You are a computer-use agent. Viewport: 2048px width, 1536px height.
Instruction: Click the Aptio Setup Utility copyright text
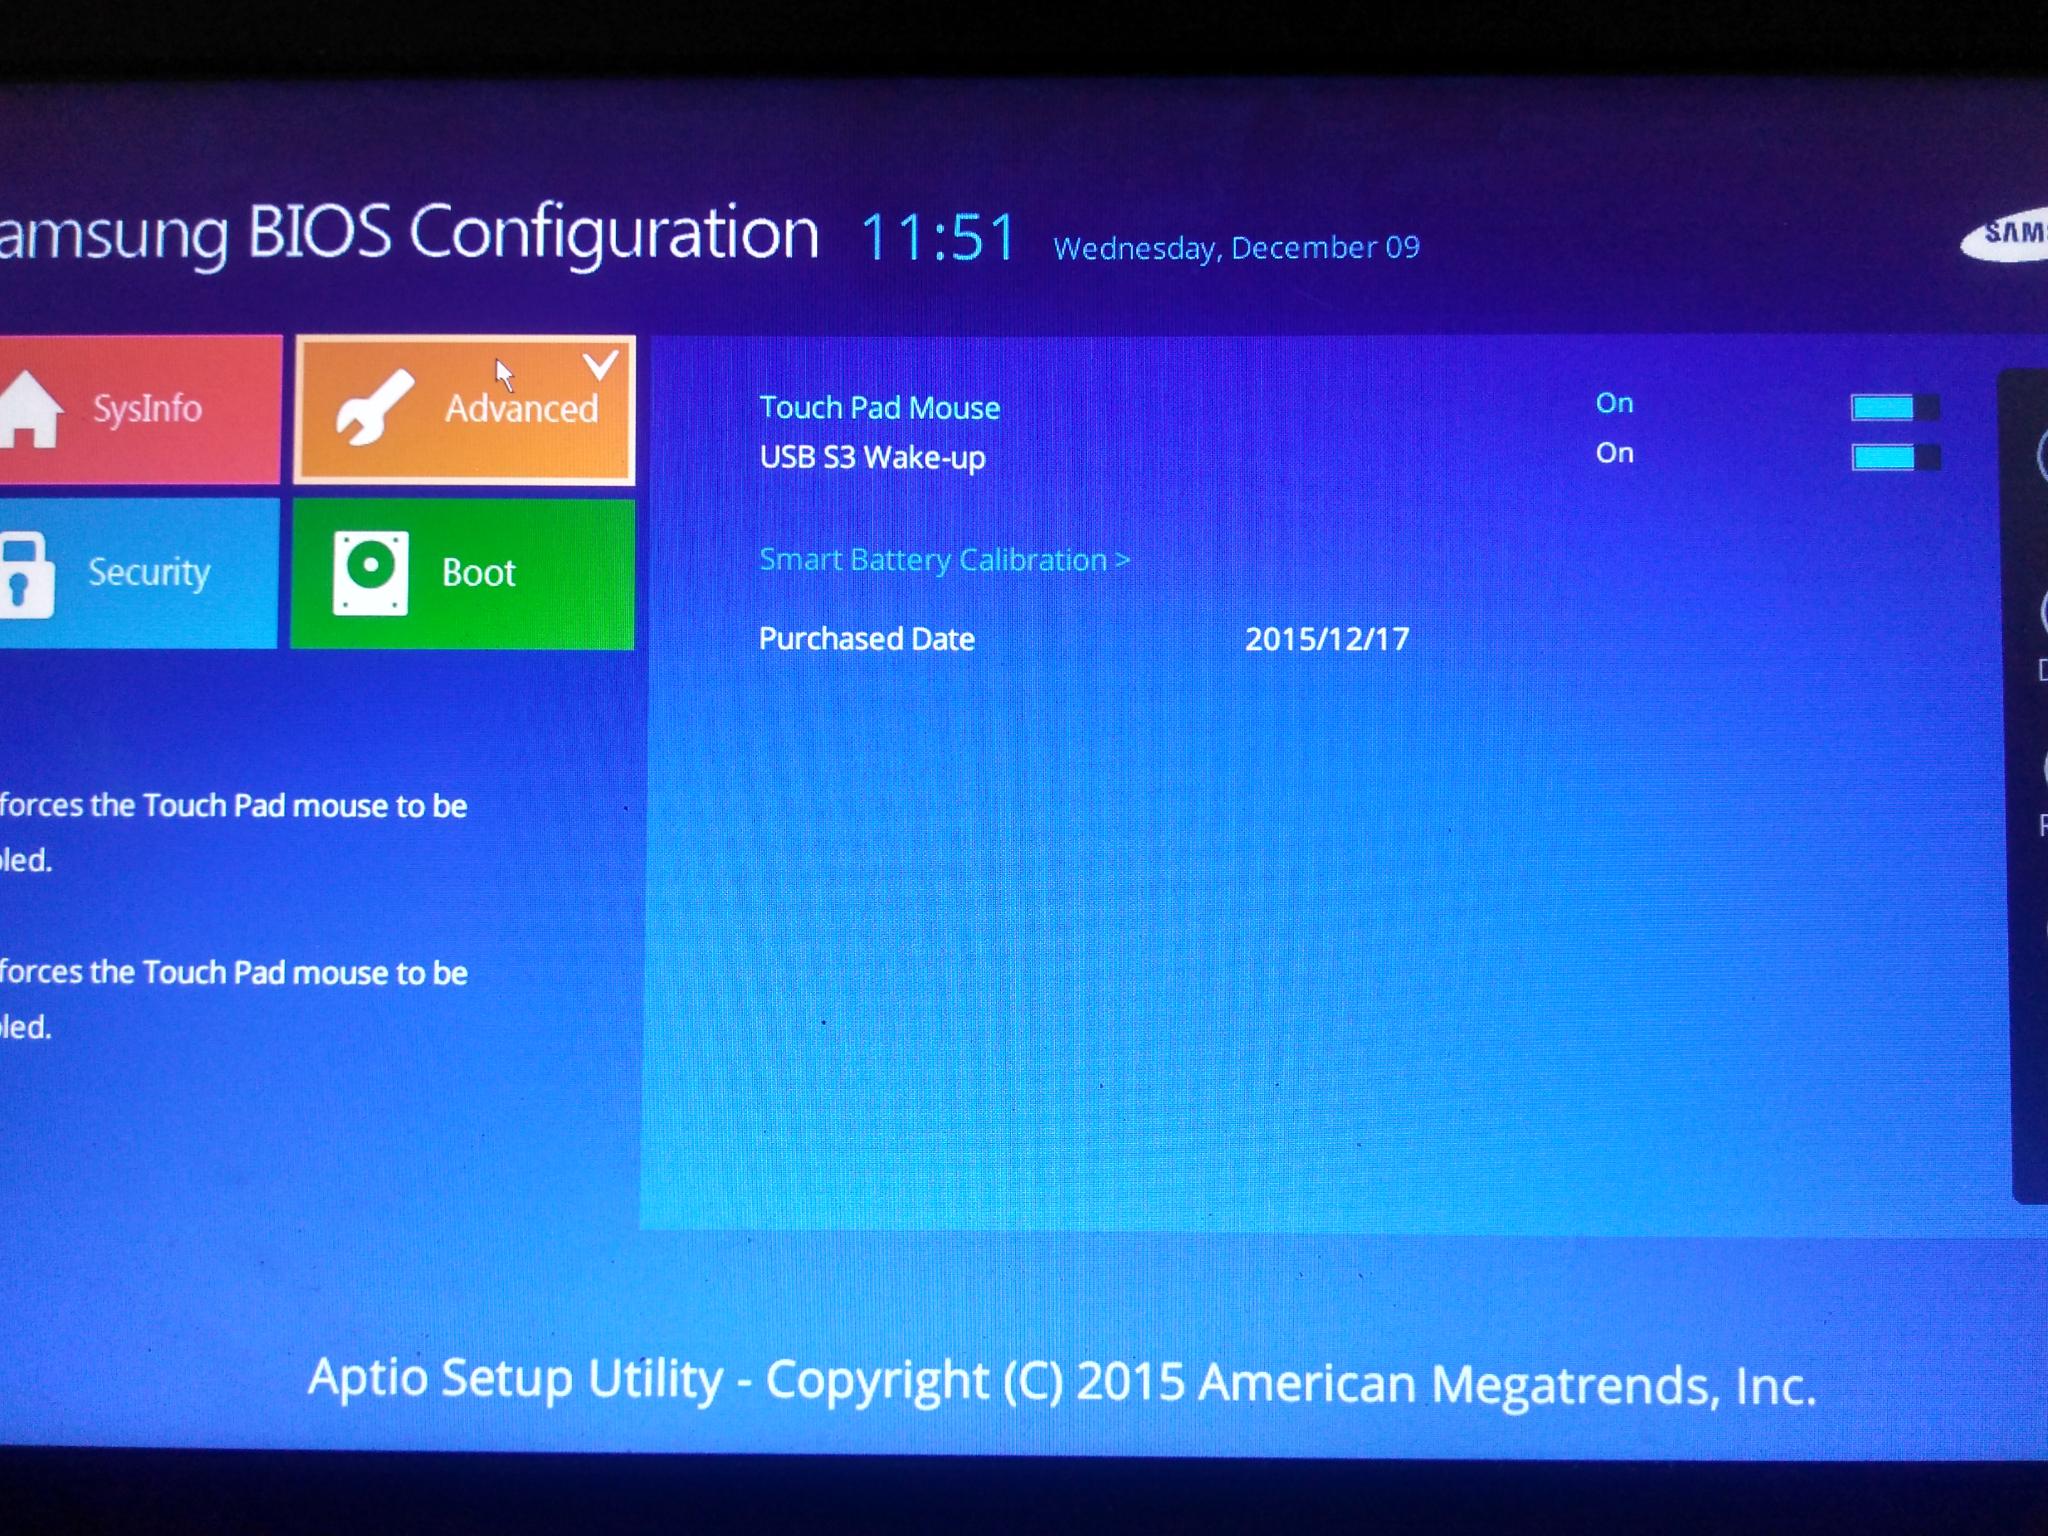[1062, 1383]
